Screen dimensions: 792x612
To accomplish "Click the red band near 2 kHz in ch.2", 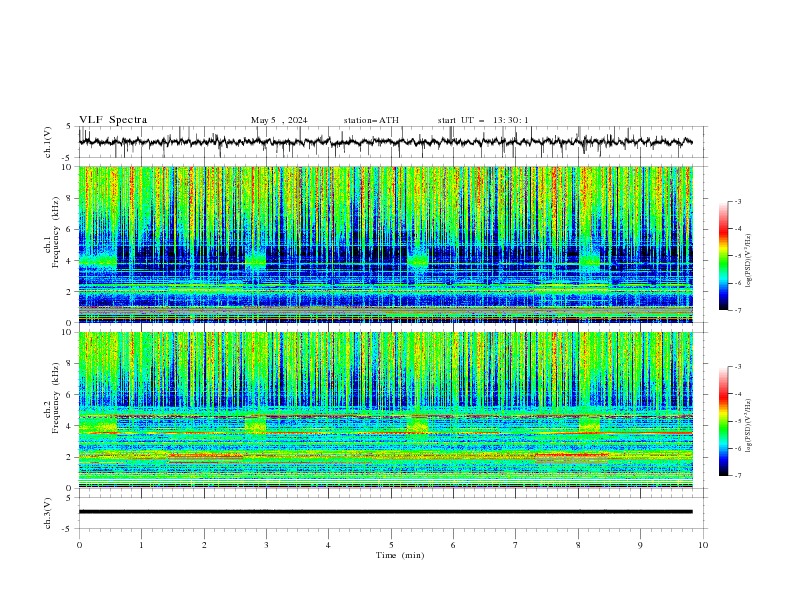I will (573, 455).
